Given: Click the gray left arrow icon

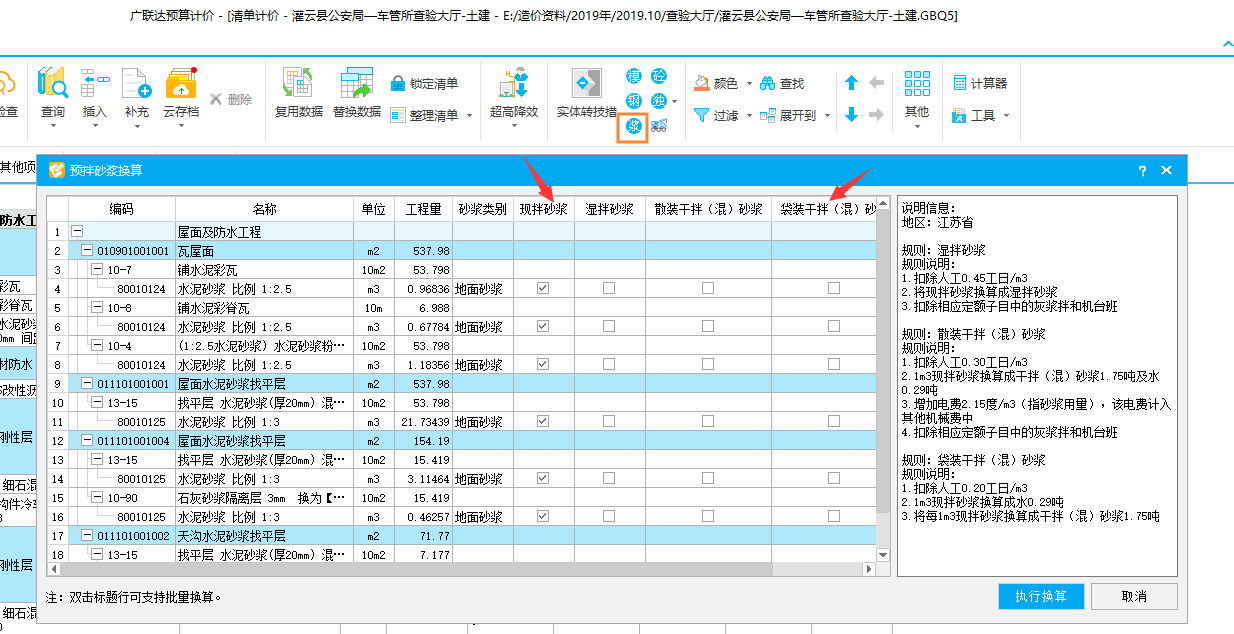Looking at the screenshot, I should pos(877,83).
